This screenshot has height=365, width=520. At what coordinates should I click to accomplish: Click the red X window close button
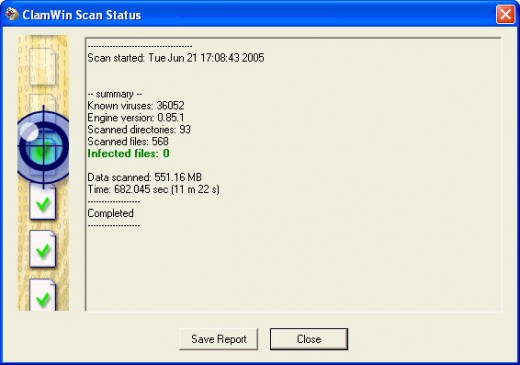(x=506, y=14)
